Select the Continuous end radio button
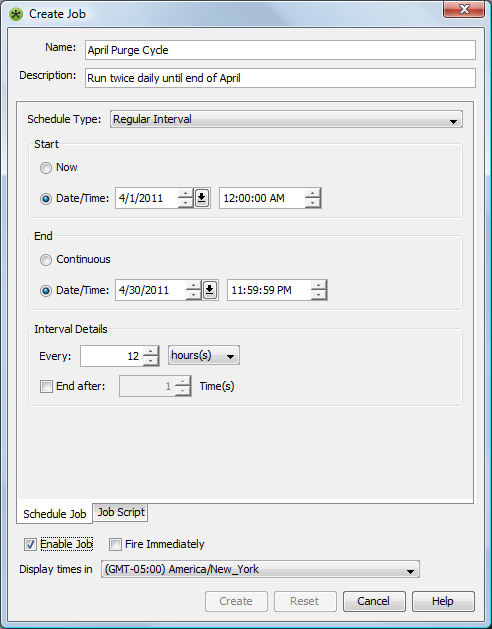This screenshot has height=629, width=492. point(46,260)
